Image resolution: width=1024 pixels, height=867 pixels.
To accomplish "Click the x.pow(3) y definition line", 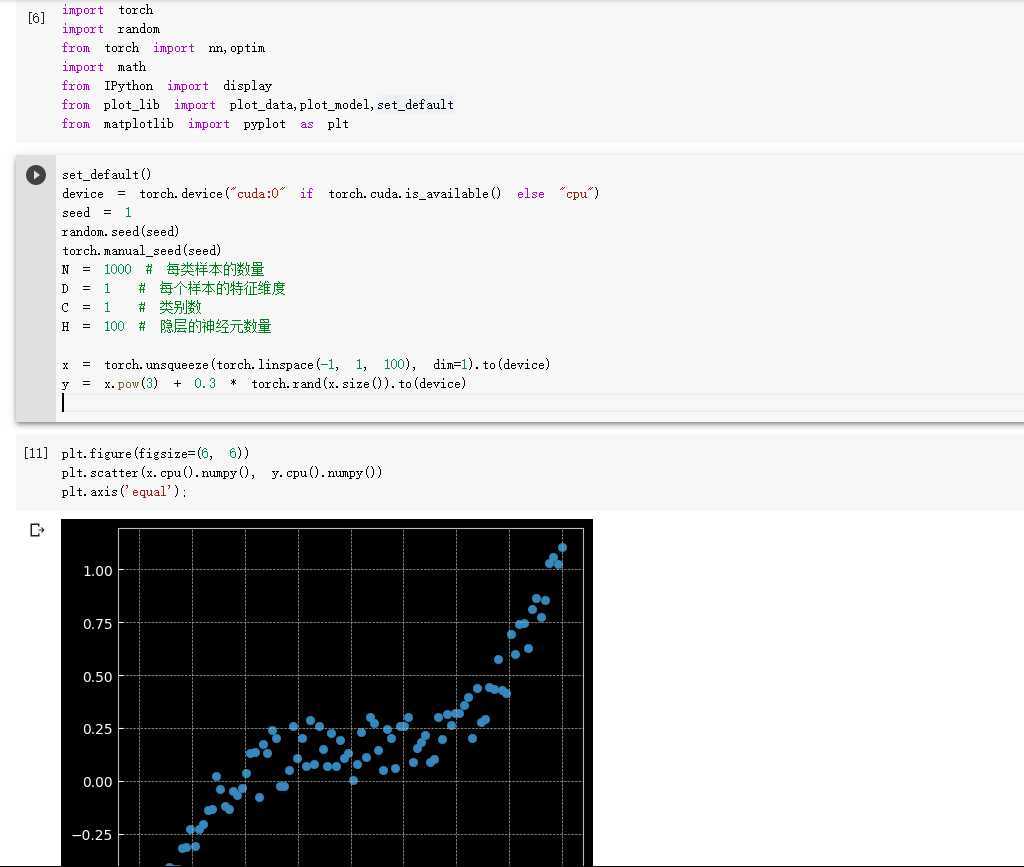I will [x=264, y=383].
